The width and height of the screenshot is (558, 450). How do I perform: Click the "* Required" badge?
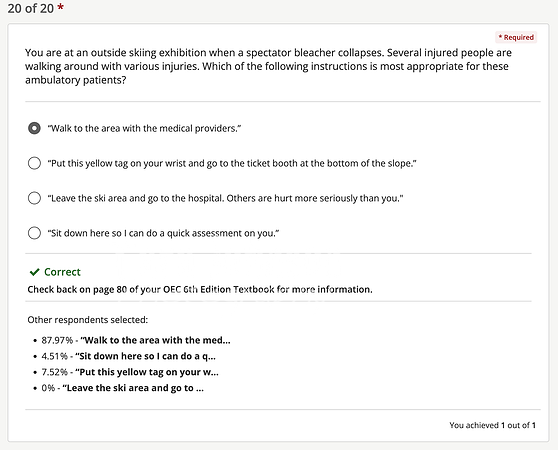[516, 37]
